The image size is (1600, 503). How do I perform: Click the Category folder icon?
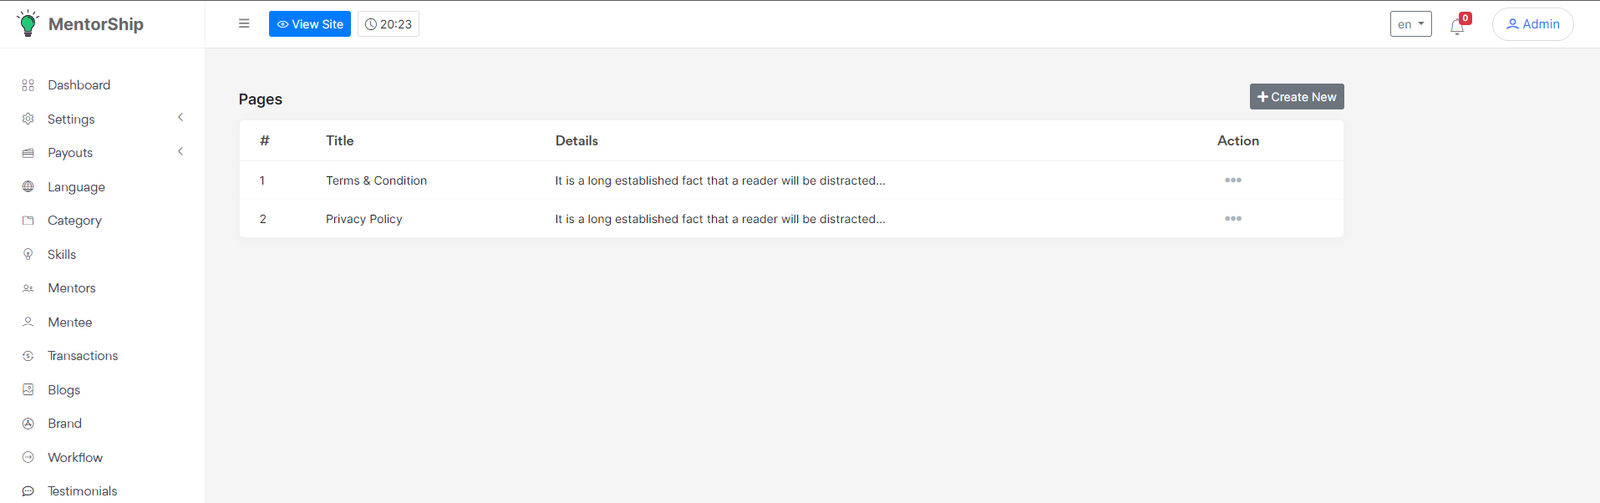coord(28,221)
